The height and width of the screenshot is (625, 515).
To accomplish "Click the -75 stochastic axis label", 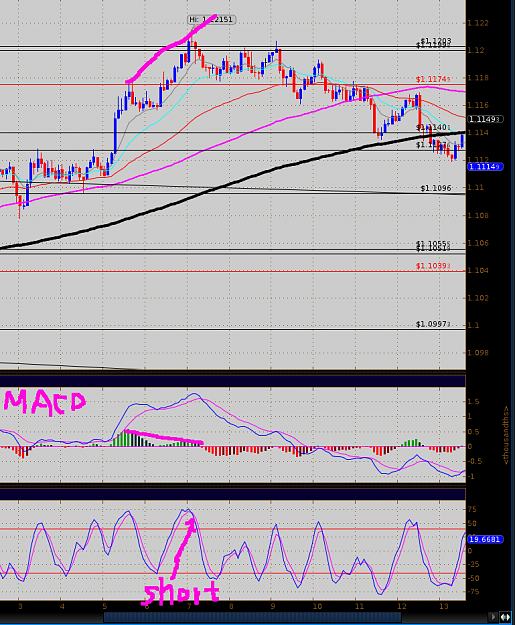I will pyautogui.click(x=472, y=592).
